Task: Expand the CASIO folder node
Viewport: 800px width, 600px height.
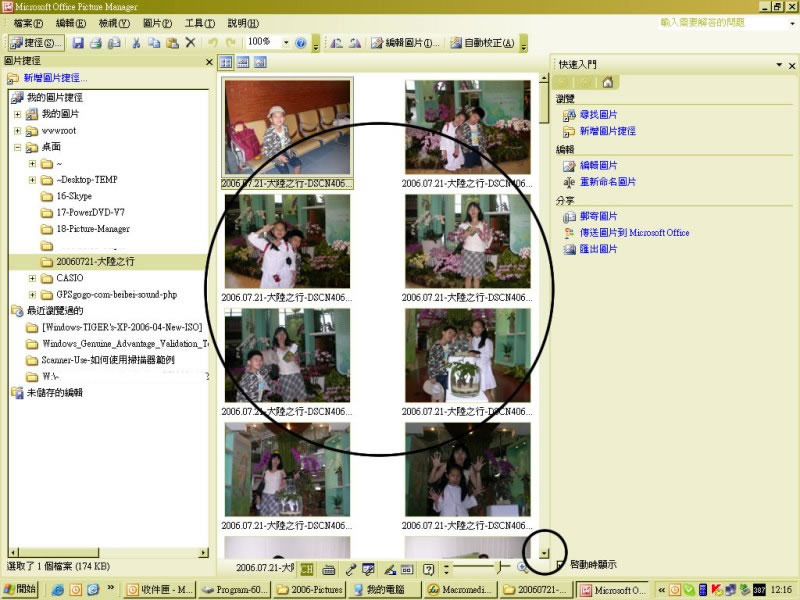Action: point(32,278)
